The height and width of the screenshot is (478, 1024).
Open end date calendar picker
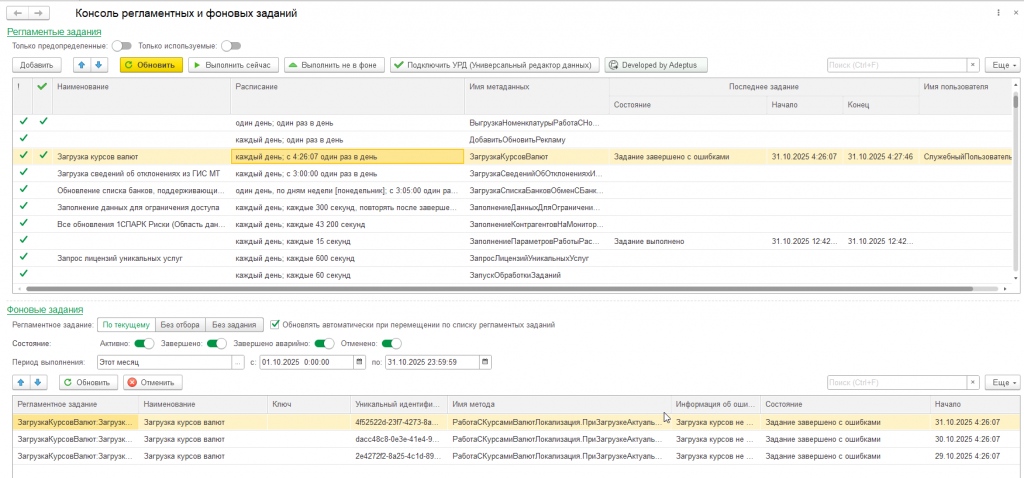(486, 362)
